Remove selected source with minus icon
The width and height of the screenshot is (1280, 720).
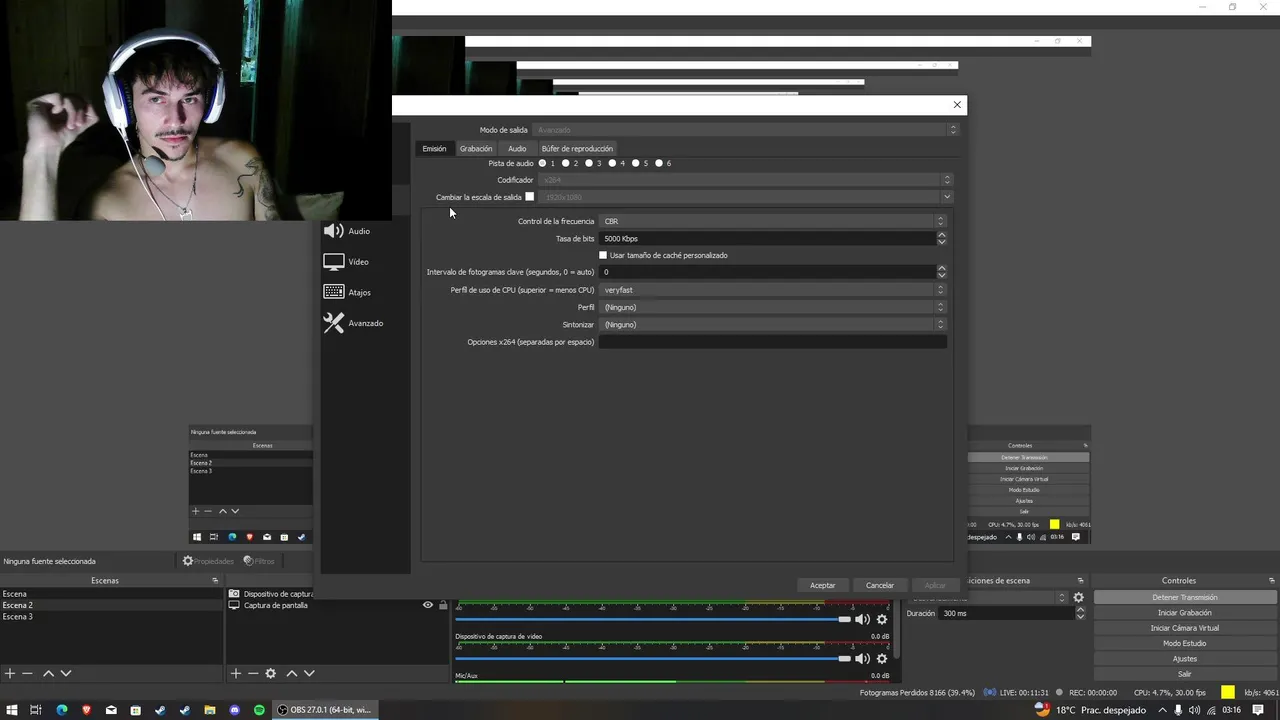(253, 674)
